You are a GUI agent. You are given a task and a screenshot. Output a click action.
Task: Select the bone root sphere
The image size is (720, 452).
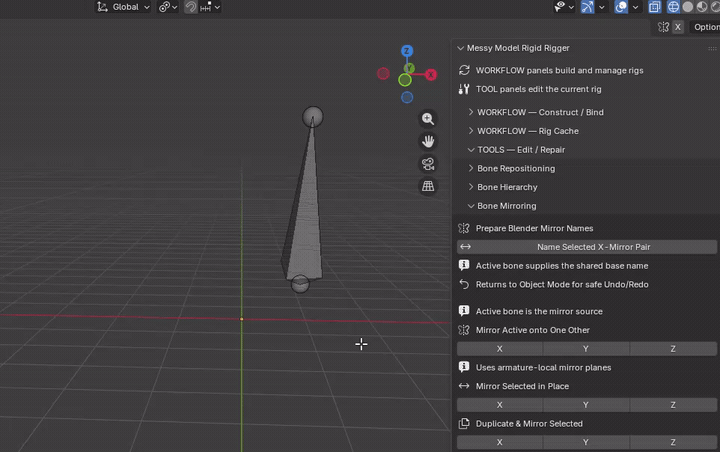300,284
